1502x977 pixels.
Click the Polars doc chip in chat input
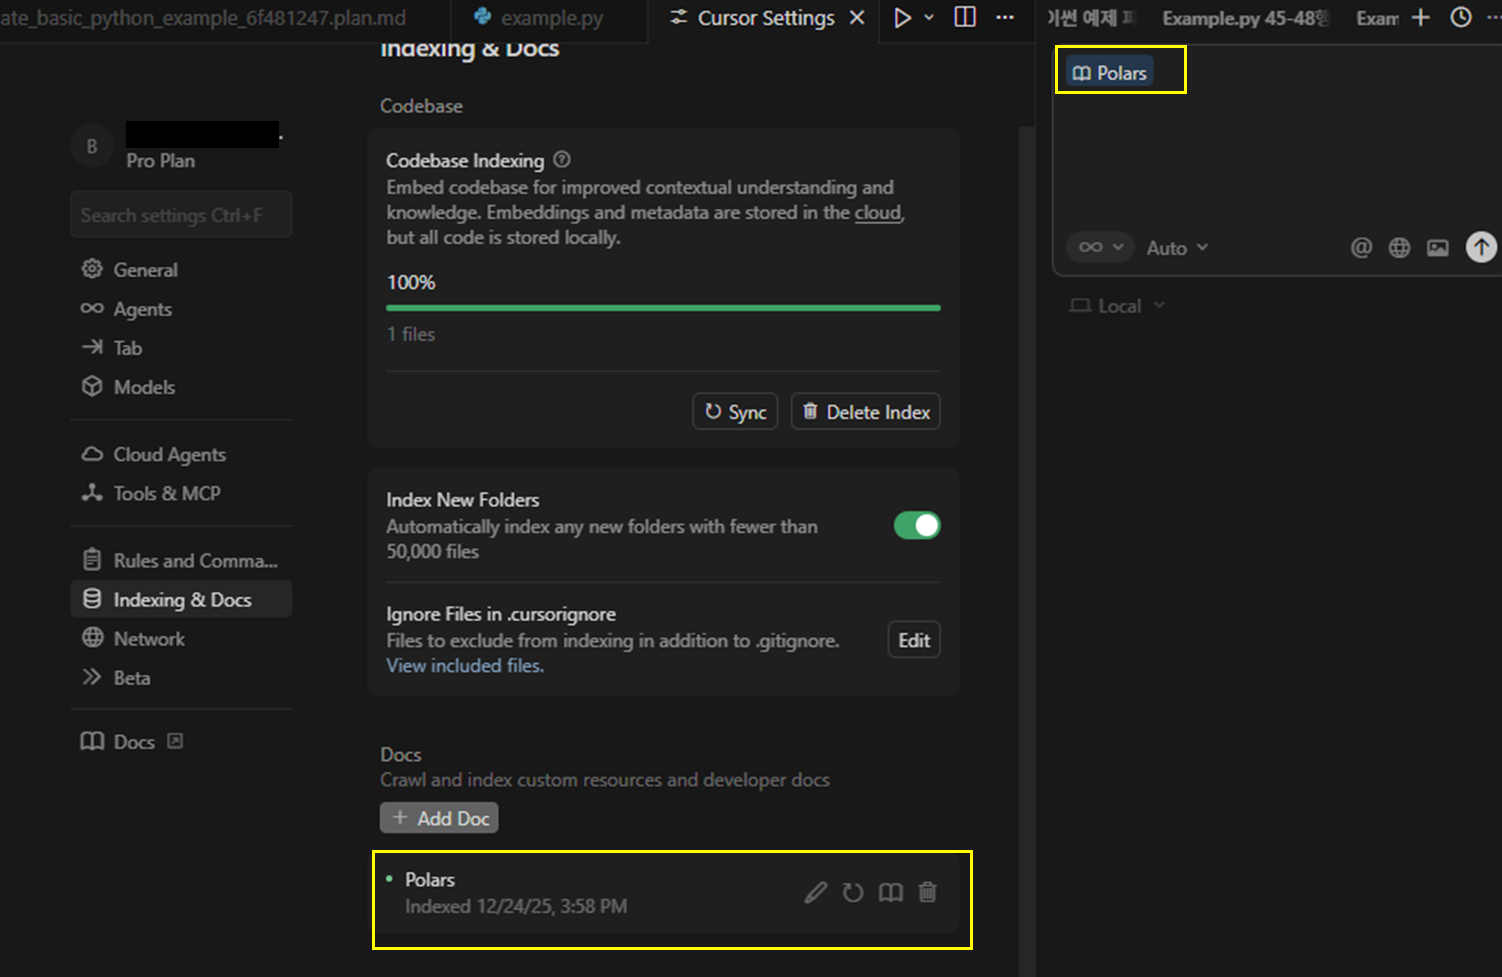point(1109,73)
